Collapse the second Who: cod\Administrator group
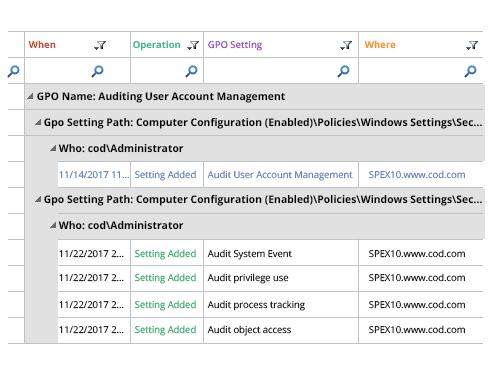The width and height of the screenshot is (500, 390). (53, 225)
